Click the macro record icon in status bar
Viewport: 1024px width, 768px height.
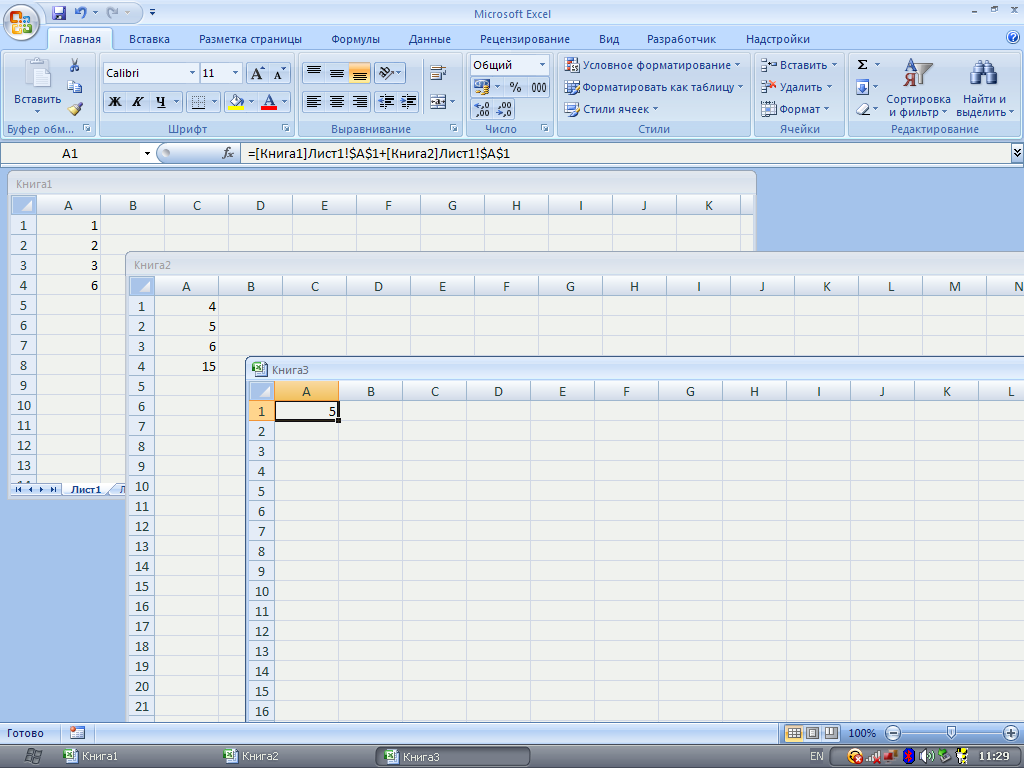(77, 733)
